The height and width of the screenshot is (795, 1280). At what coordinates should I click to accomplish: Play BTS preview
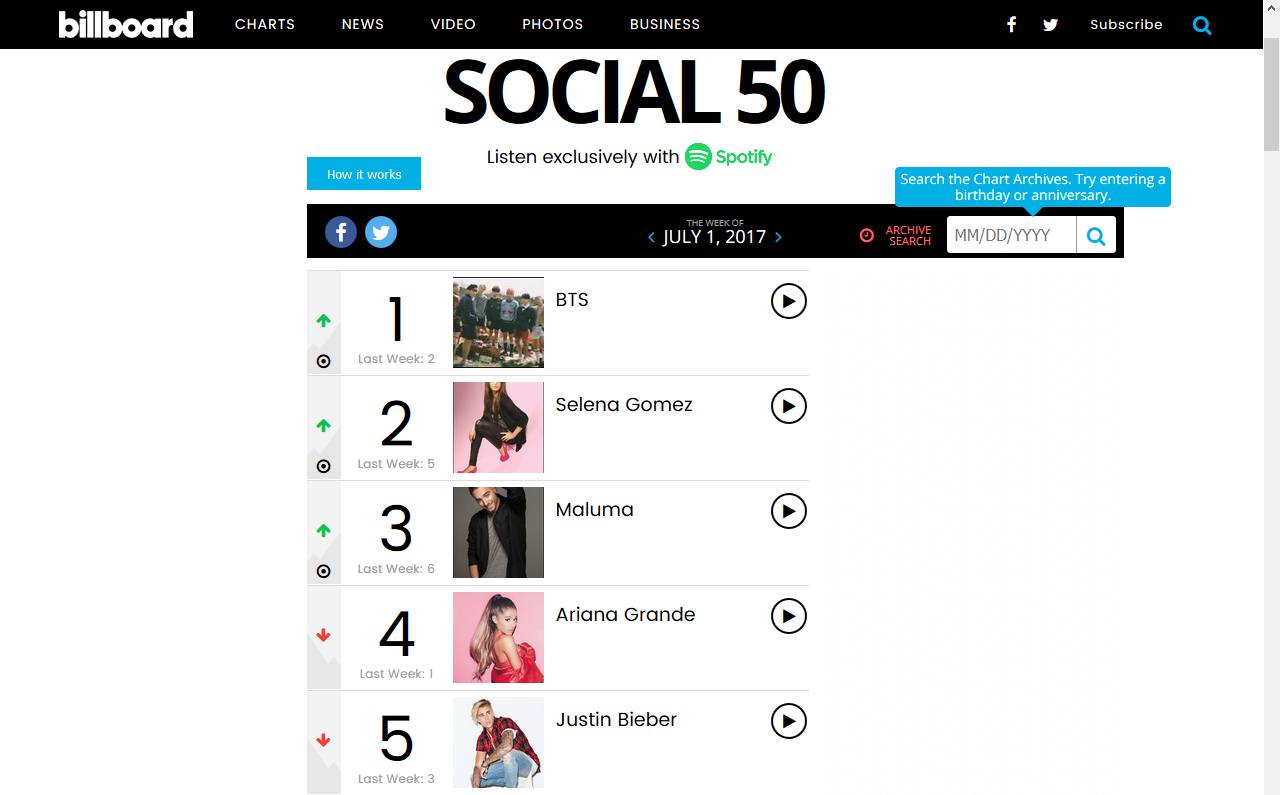pos(788,301)
